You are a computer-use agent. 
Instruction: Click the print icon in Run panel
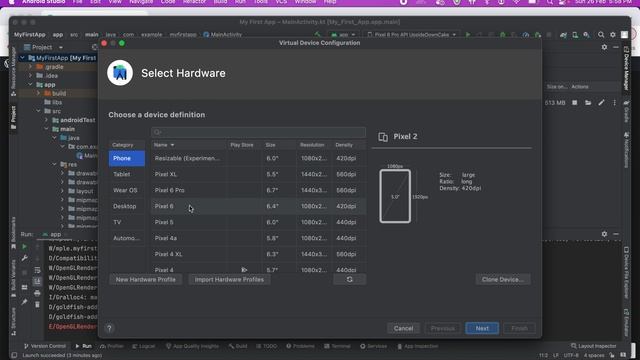coord(37,293)
